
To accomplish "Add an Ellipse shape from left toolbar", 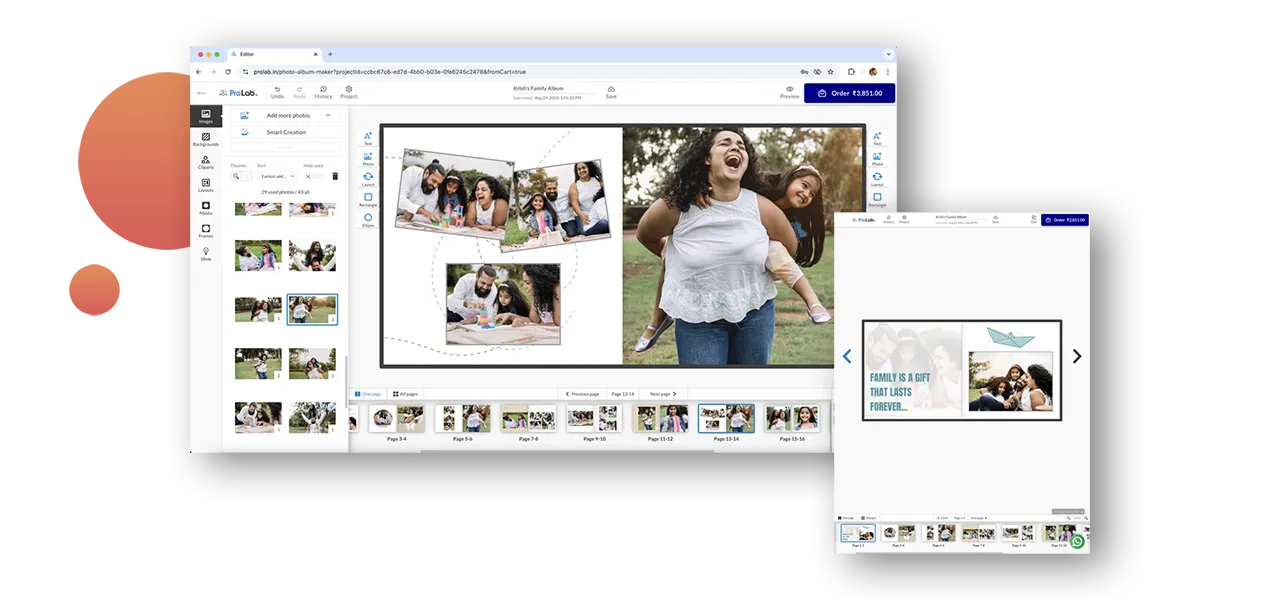I will coord(368,220).
